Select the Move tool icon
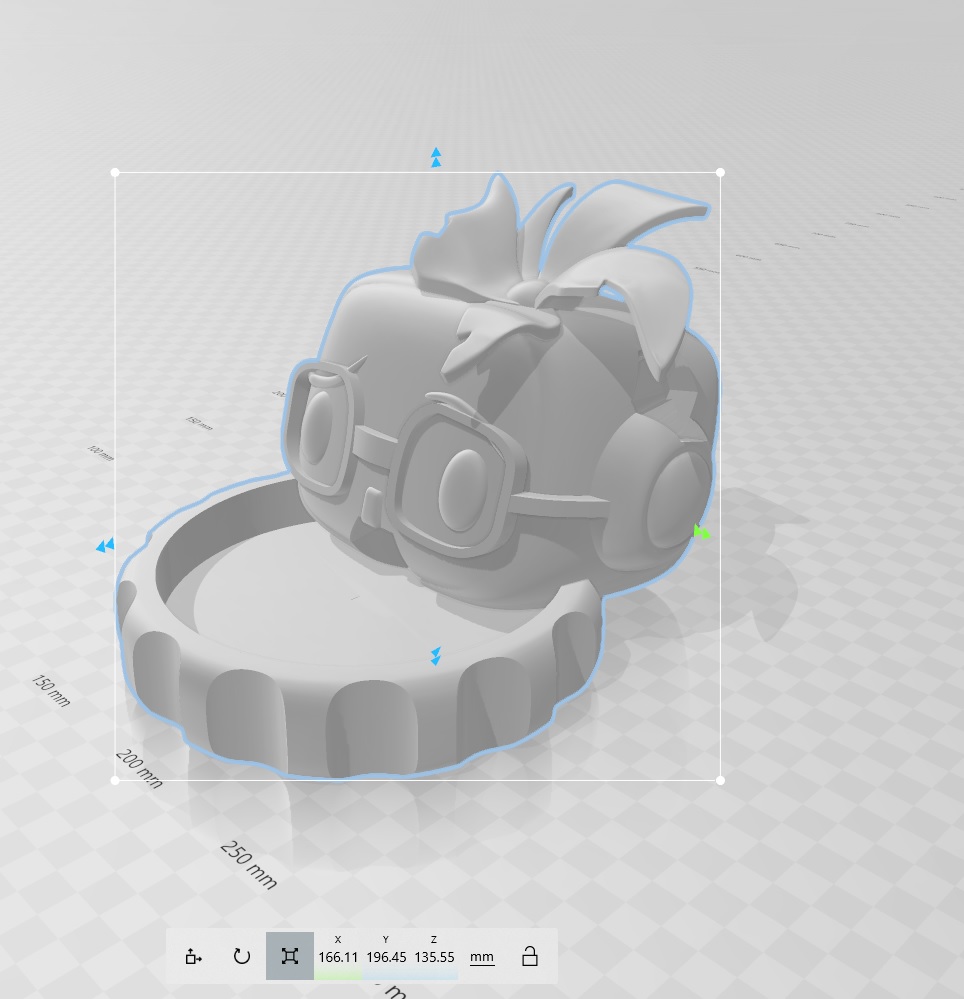 click(x=193, y=956)
